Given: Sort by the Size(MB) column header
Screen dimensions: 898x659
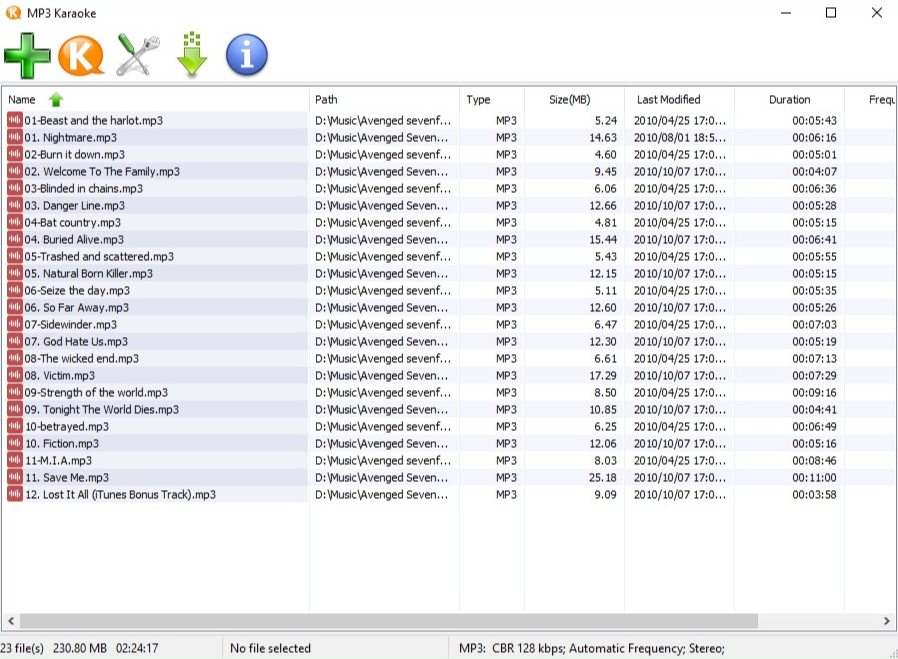Looking at the screenshot, I should (574, 100).
